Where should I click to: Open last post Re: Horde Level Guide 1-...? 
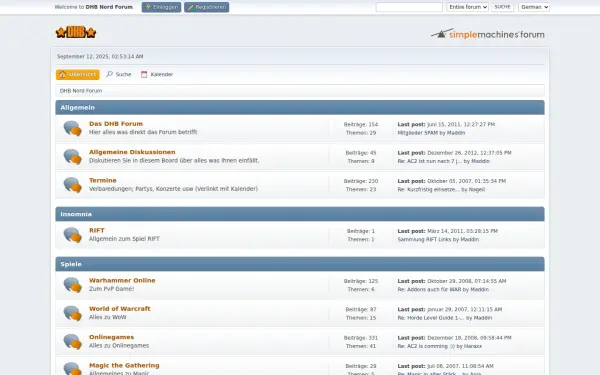pyautogui.click(x=431, y=318)
